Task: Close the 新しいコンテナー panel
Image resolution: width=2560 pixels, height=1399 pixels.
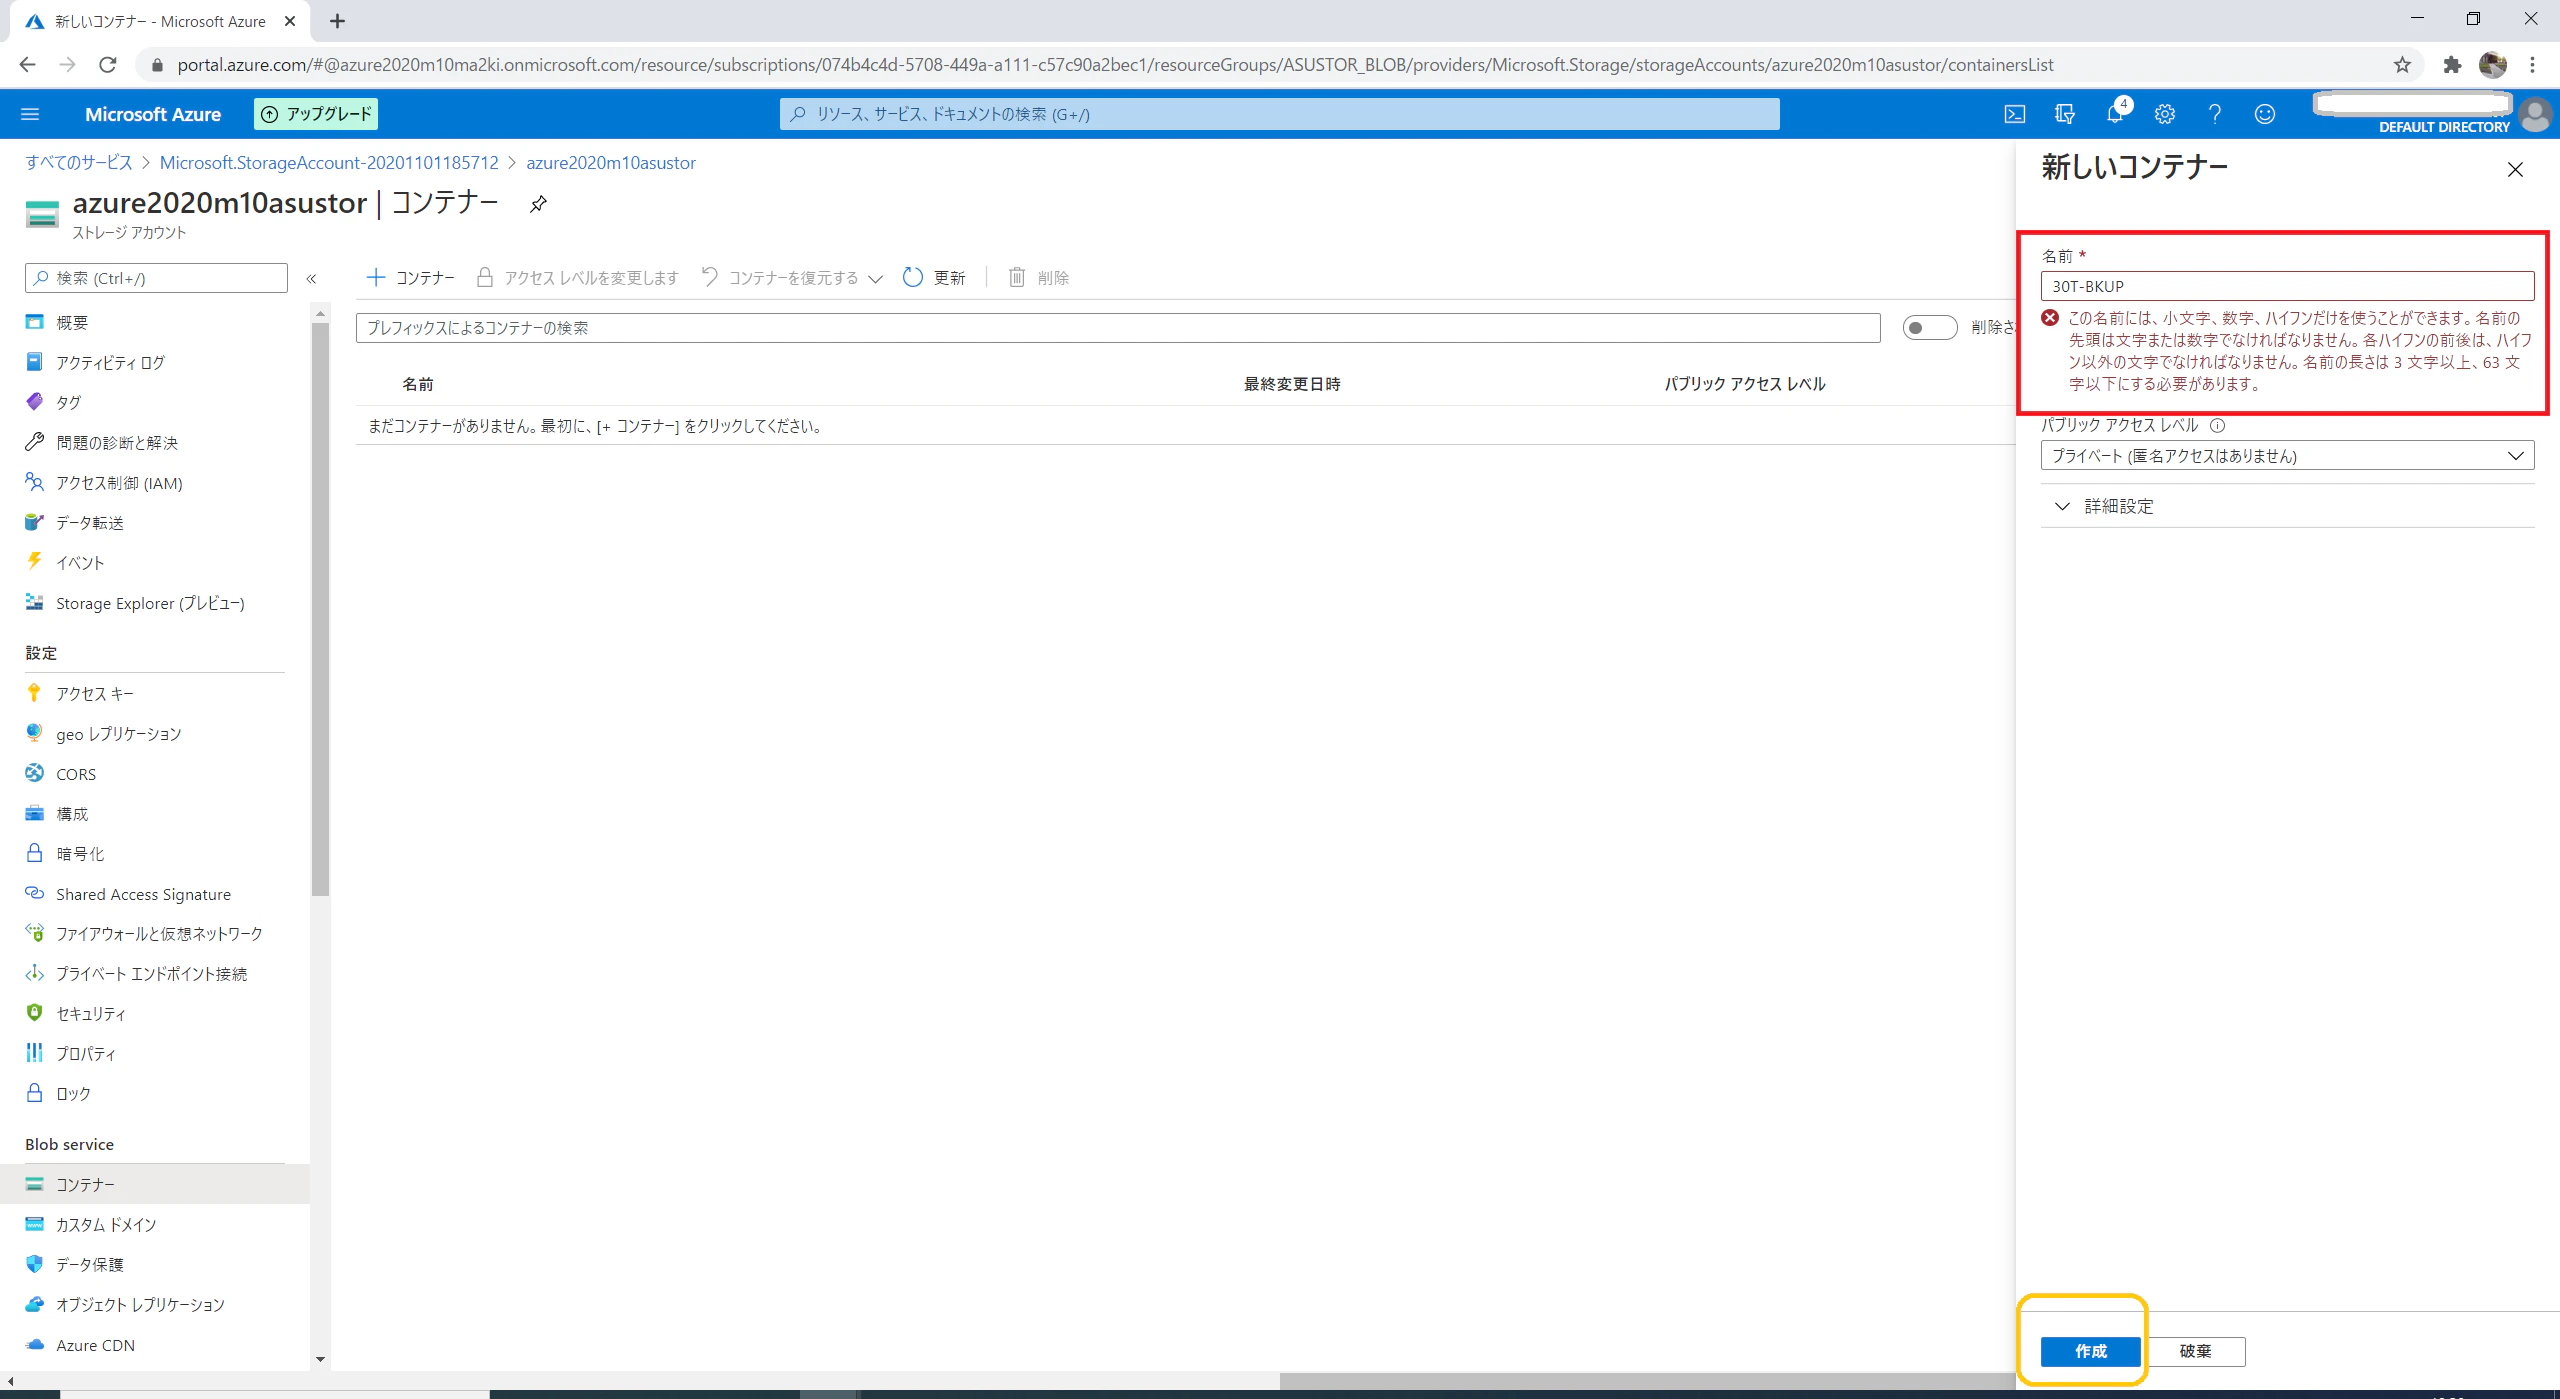Action: coord(2516,170)
